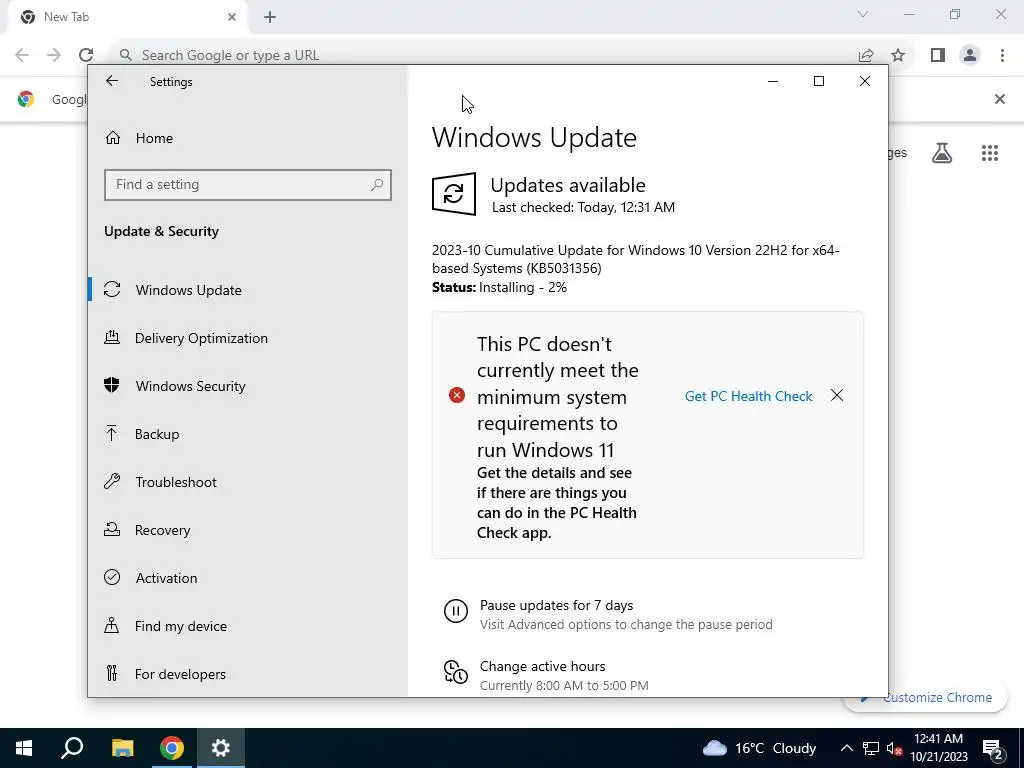Open Chrome profile avatar
This screenshot has width=1024, height=768.
970,55
